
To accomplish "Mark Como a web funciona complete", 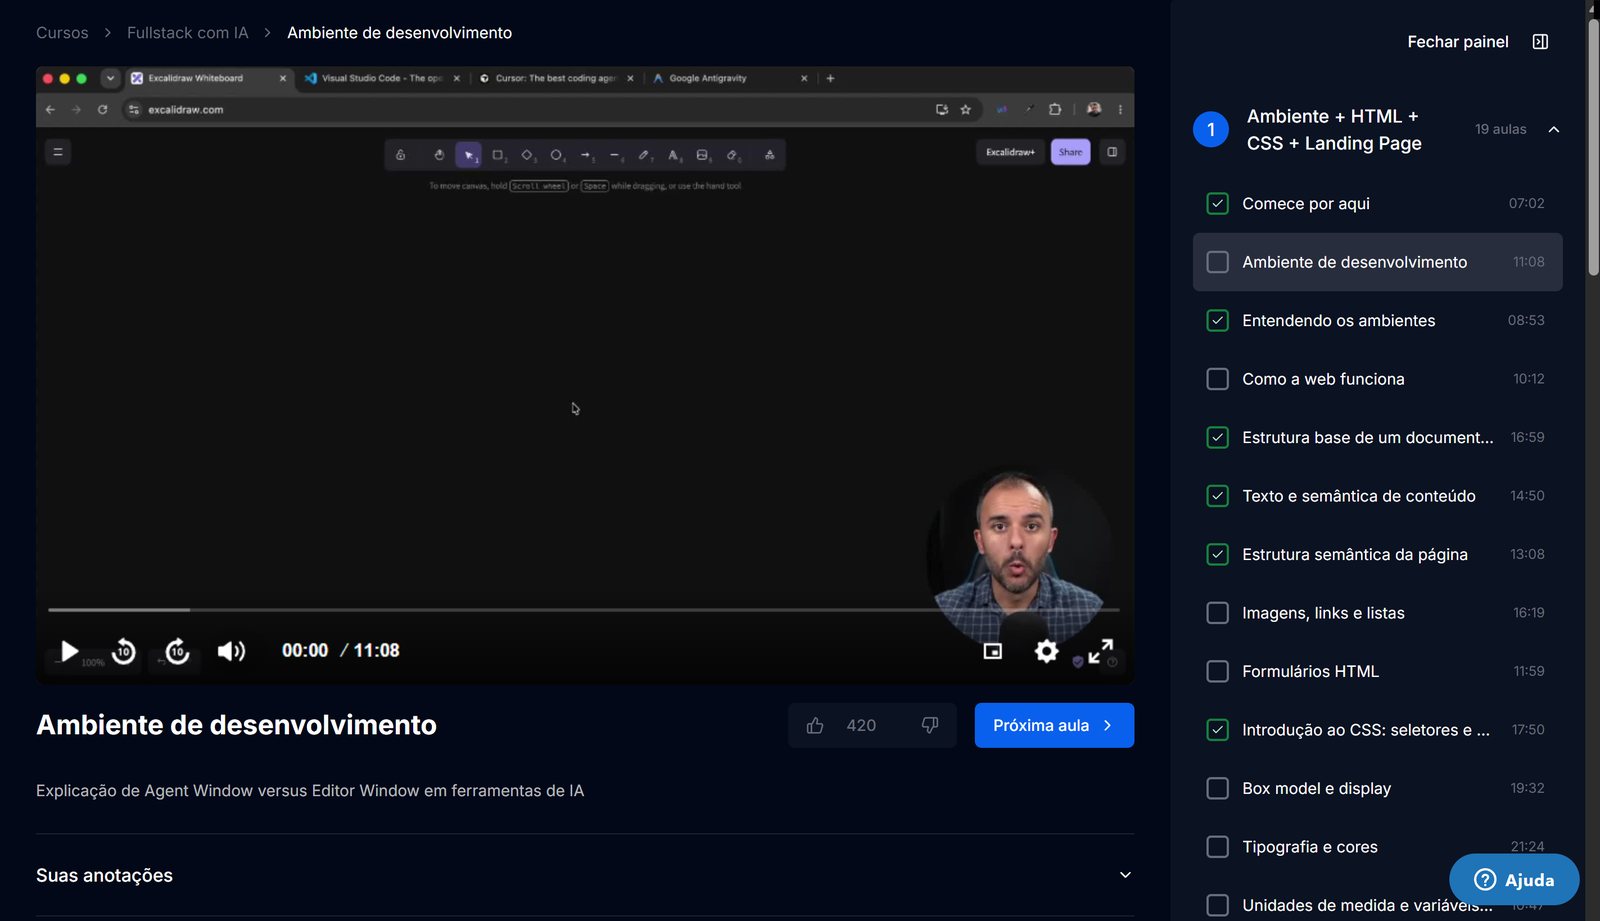I will point(1217,379).
